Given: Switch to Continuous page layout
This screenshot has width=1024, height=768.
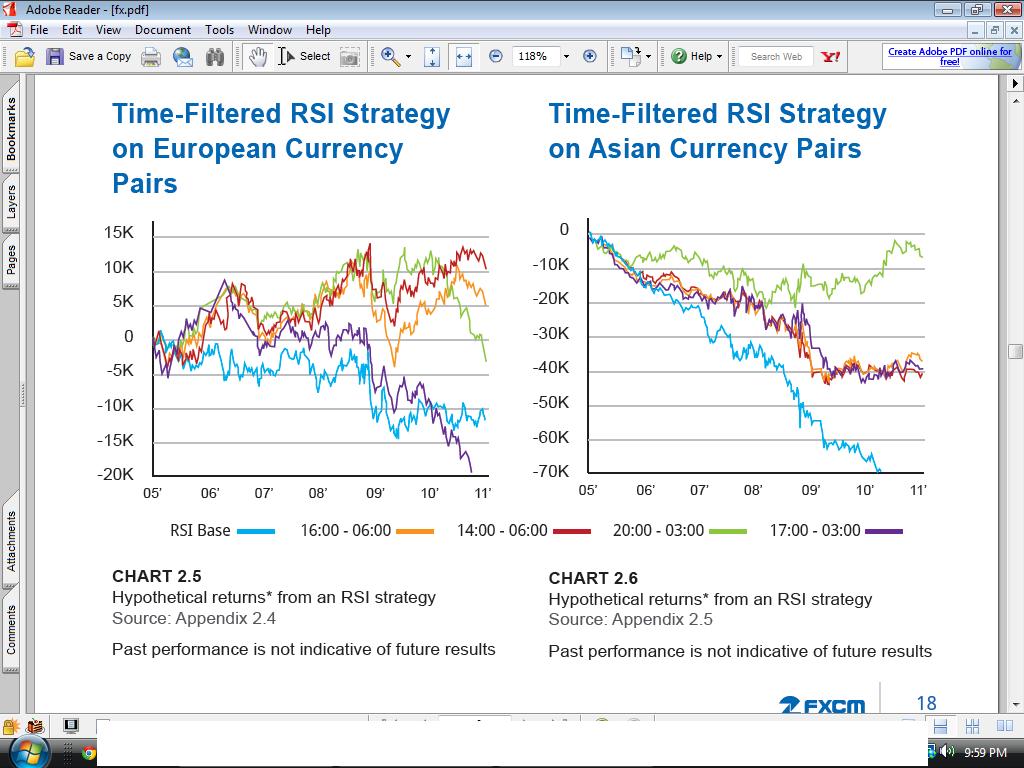Looking at the screenshot, I should click(x=940, y=726).
